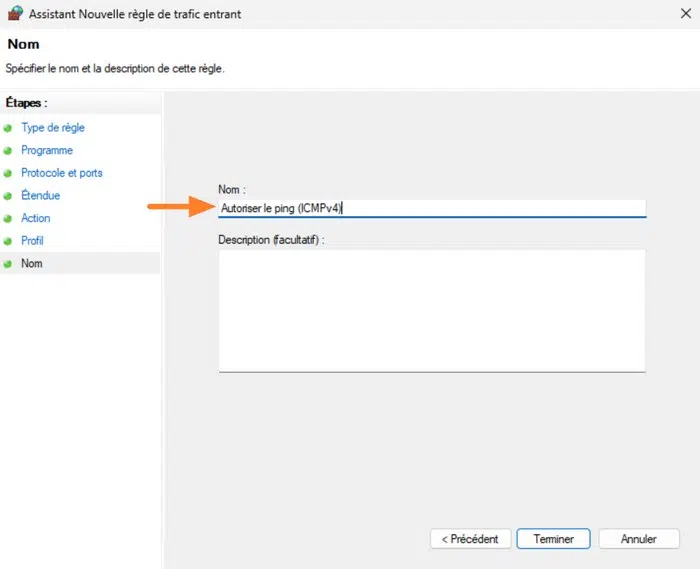The image size is (700, 569).
Task: Select the Nom step in sidebar
Action: point(32,264)
